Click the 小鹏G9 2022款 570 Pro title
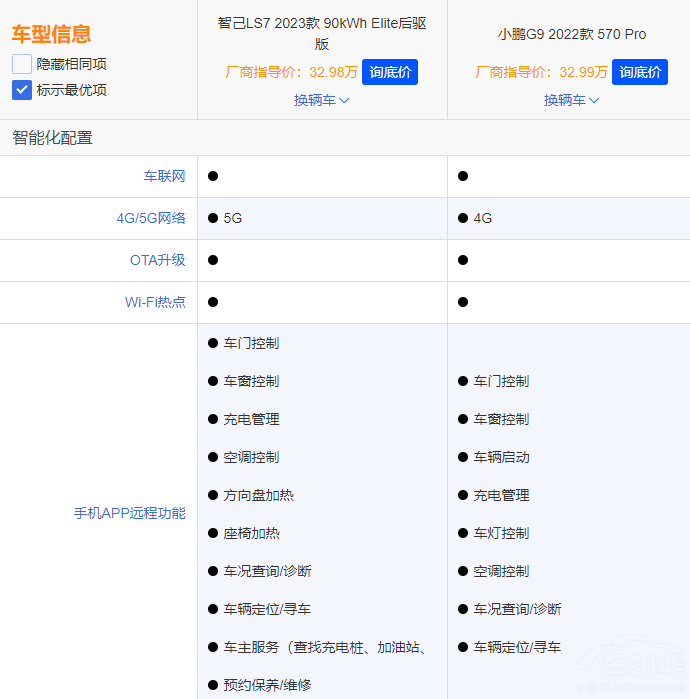 (571, 34)
